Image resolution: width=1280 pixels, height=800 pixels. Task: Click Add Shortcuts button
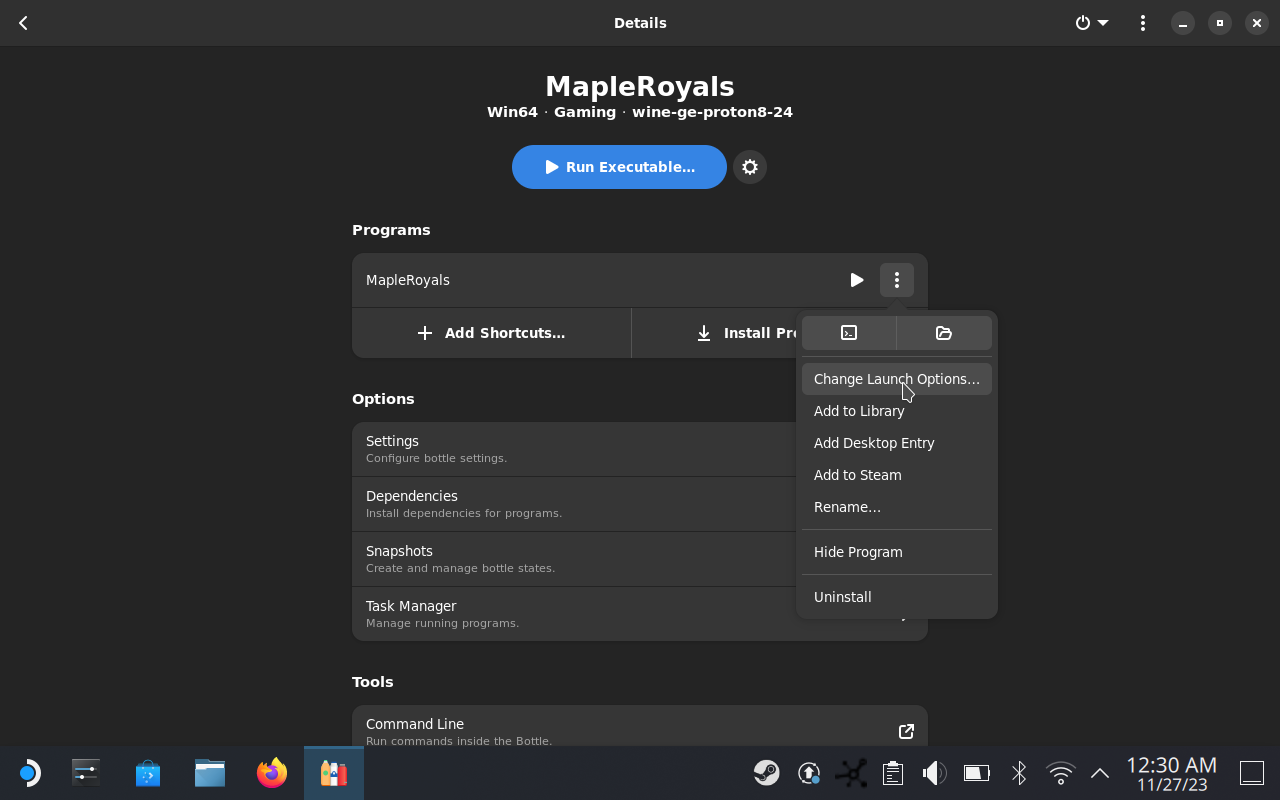click(x=491, y=333)
